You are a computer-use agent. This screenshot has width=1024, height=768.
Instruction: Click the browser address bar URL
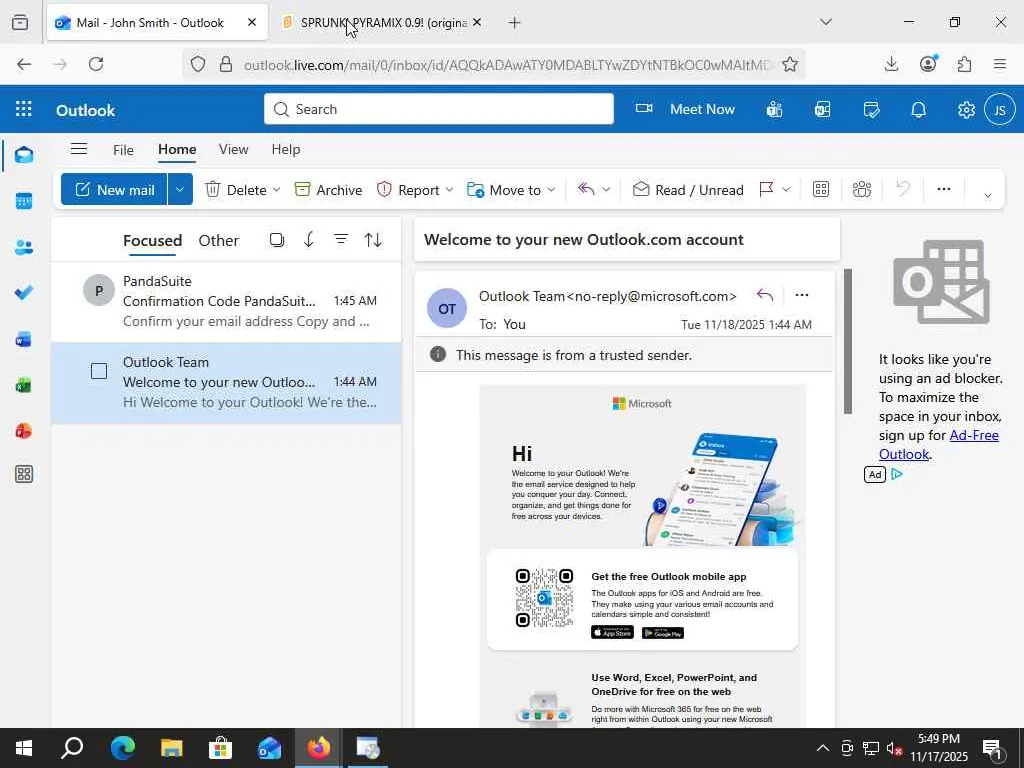(508, 65)
